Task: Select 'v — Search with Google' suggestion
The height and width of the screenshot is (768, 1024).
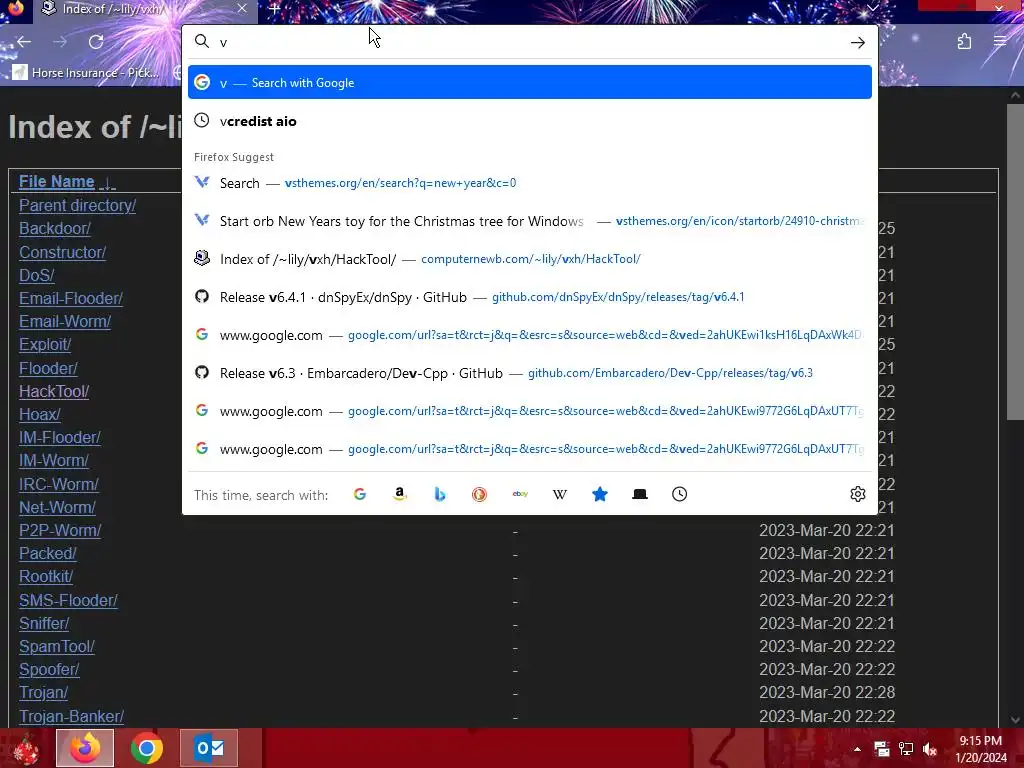Action: [x=530, y=82]
